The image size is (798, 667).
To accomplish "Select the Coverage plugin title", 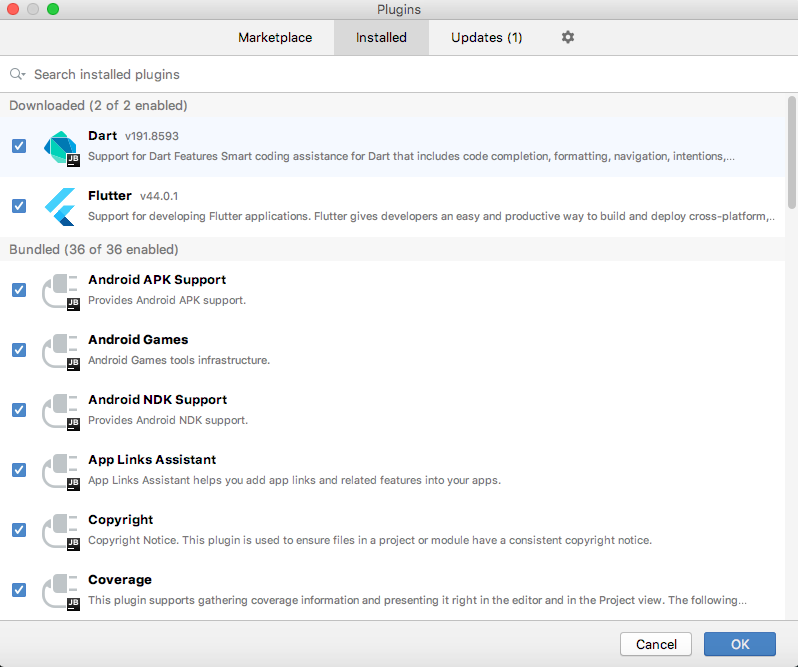I will point(120,580).
